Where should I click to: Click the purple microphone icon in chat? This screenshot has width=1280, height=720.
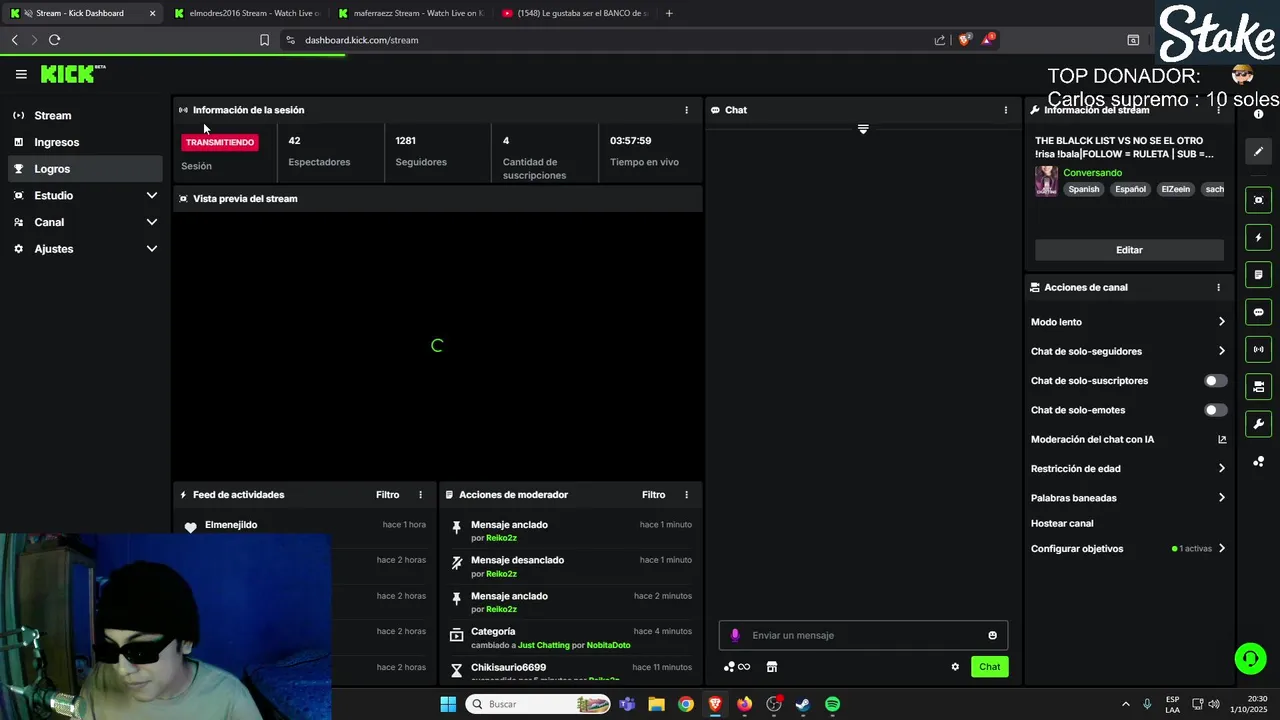click(735, 635)
